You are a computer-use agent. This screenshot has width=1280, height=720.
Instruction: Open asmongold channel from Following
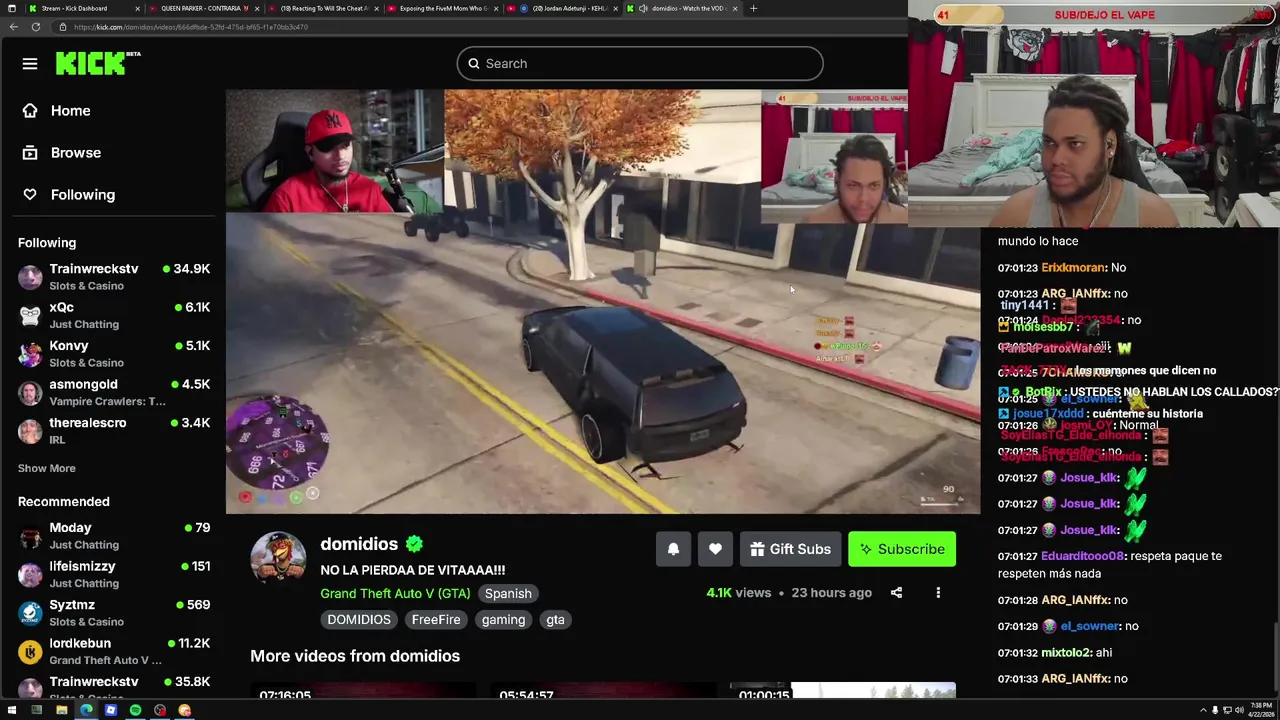coord(113,392)
